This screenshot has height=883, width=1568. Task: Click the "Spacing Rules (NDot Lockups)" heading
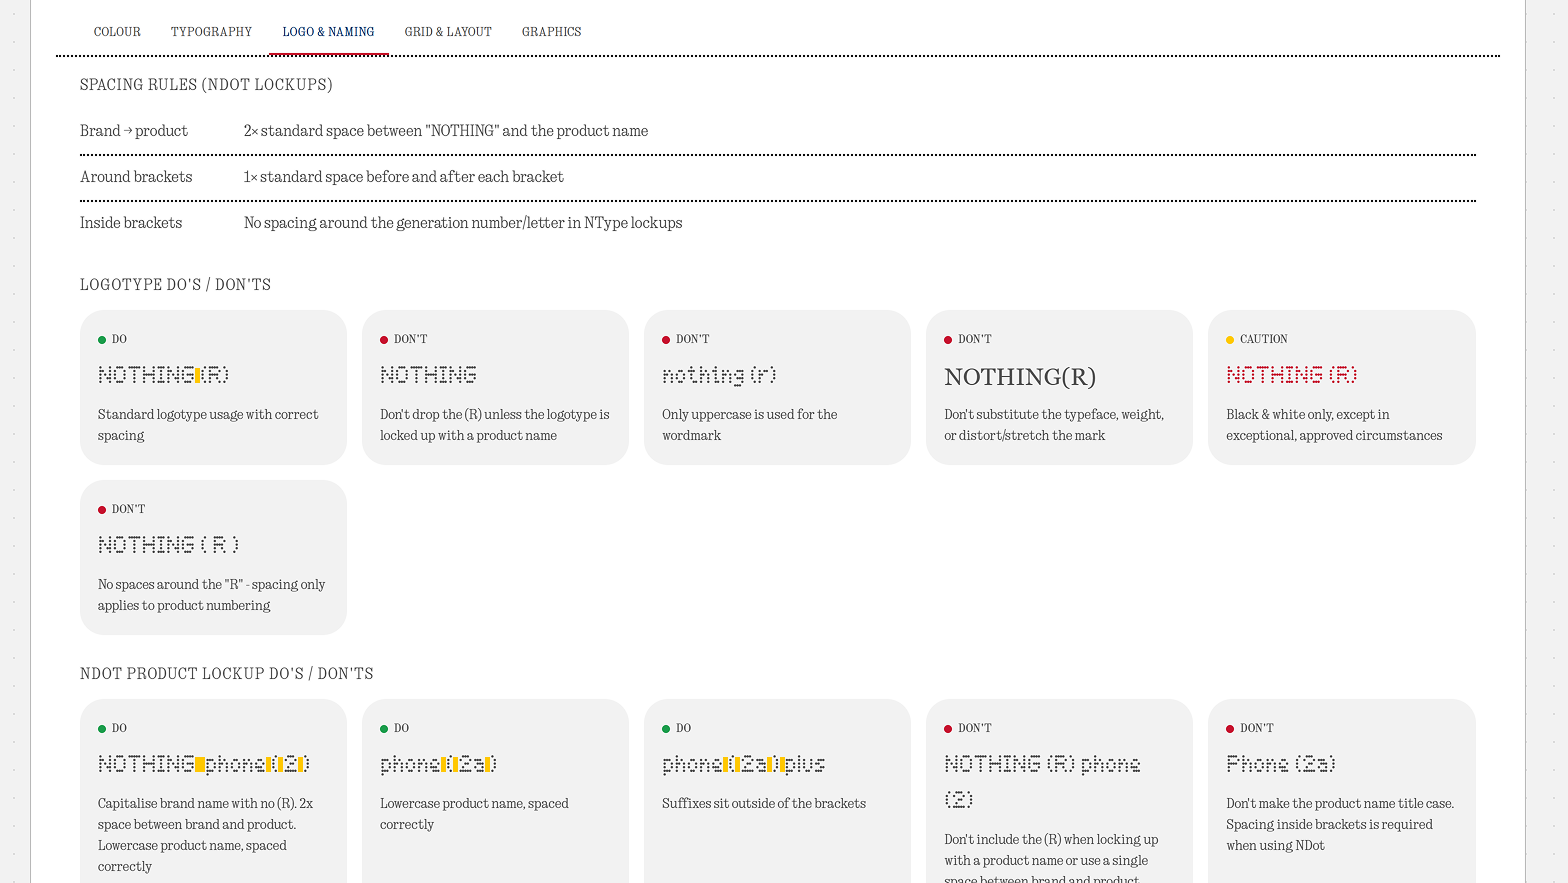pyautogui.click(x=206, y=85)
